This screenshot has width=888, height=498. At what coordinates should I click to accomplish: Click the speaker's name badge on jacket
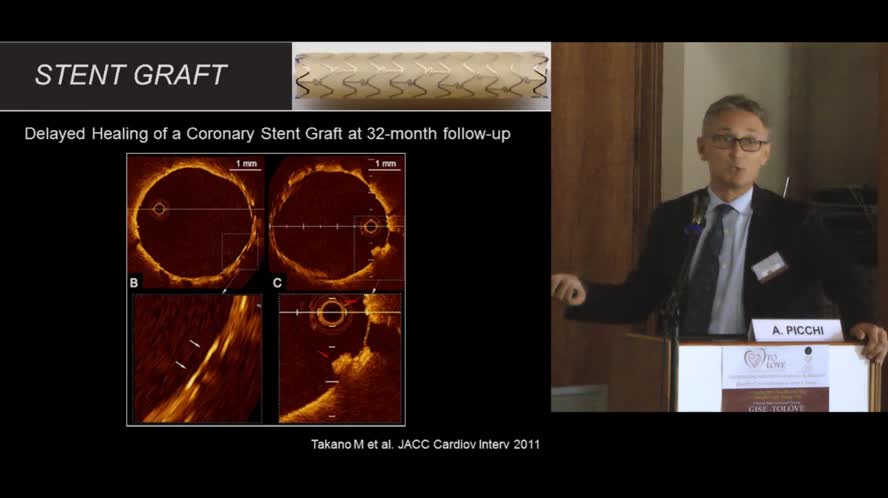768,266
